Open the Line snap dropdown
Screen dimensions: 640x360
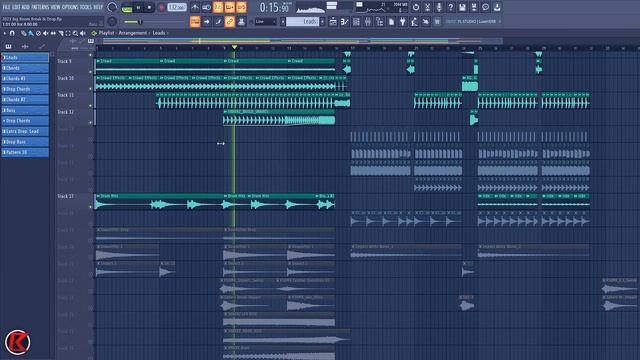[x=265, y=22]
